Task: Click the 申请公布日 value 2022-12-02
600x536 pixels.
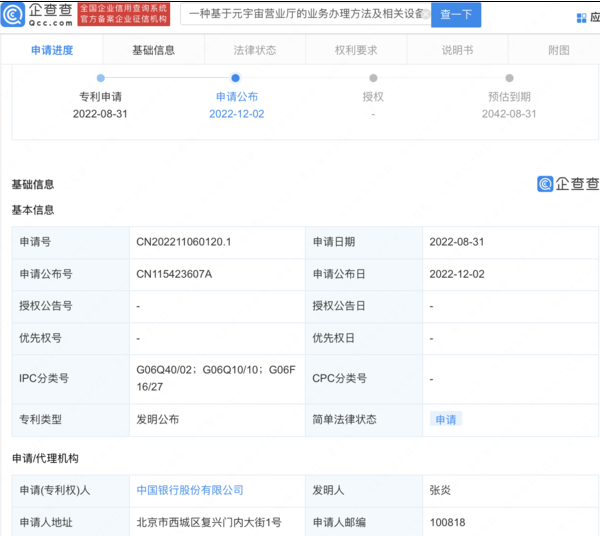Action: coord(457,274)
